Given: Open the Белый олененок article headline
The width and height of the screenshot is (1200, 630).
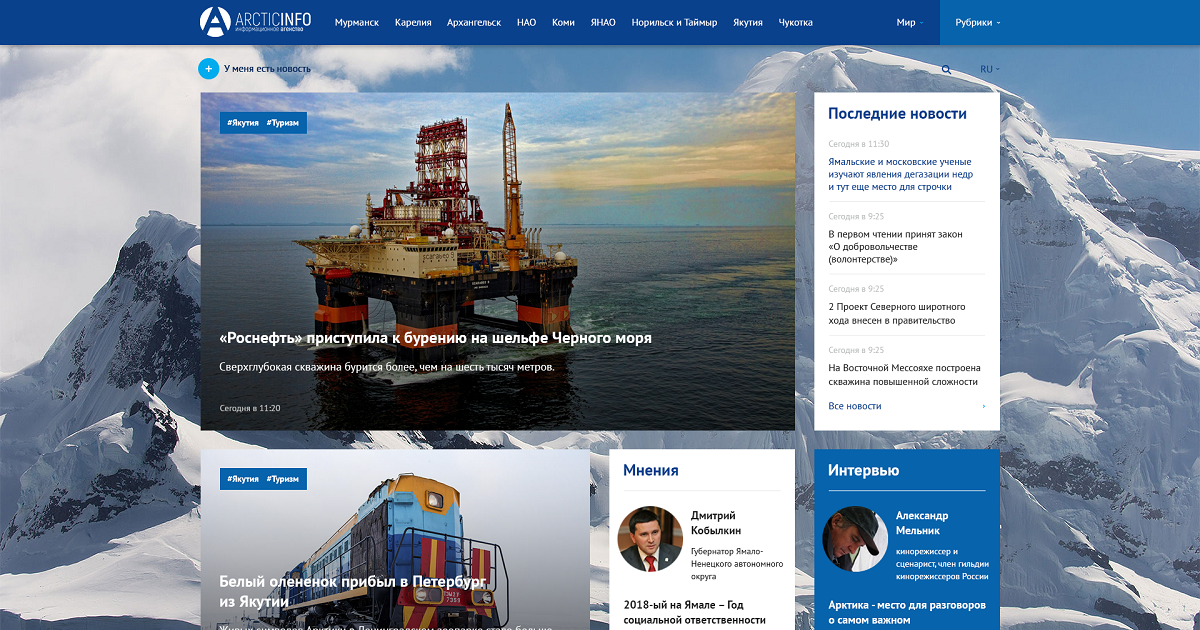Looking at the screenshot, I should [x=354, y=591].
